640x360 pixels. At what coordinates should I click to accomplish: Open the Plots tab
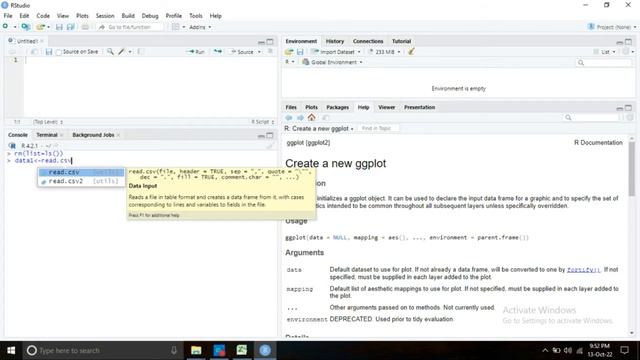tap(311, 107)
